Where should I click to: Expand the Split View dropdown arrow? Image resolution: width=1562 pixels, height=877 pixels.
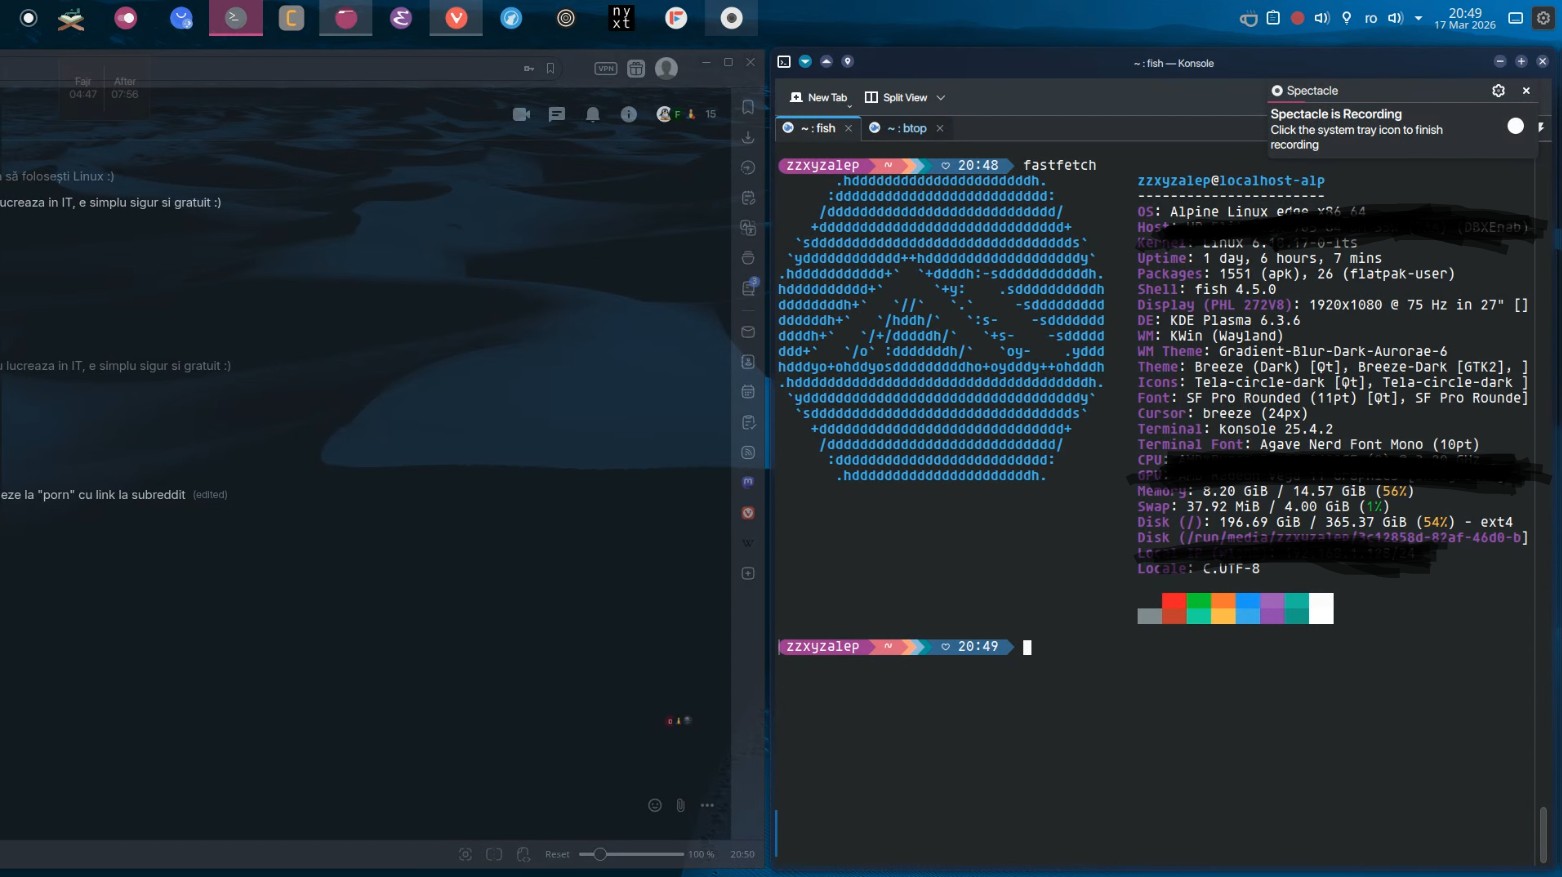[x=941, y=98]
